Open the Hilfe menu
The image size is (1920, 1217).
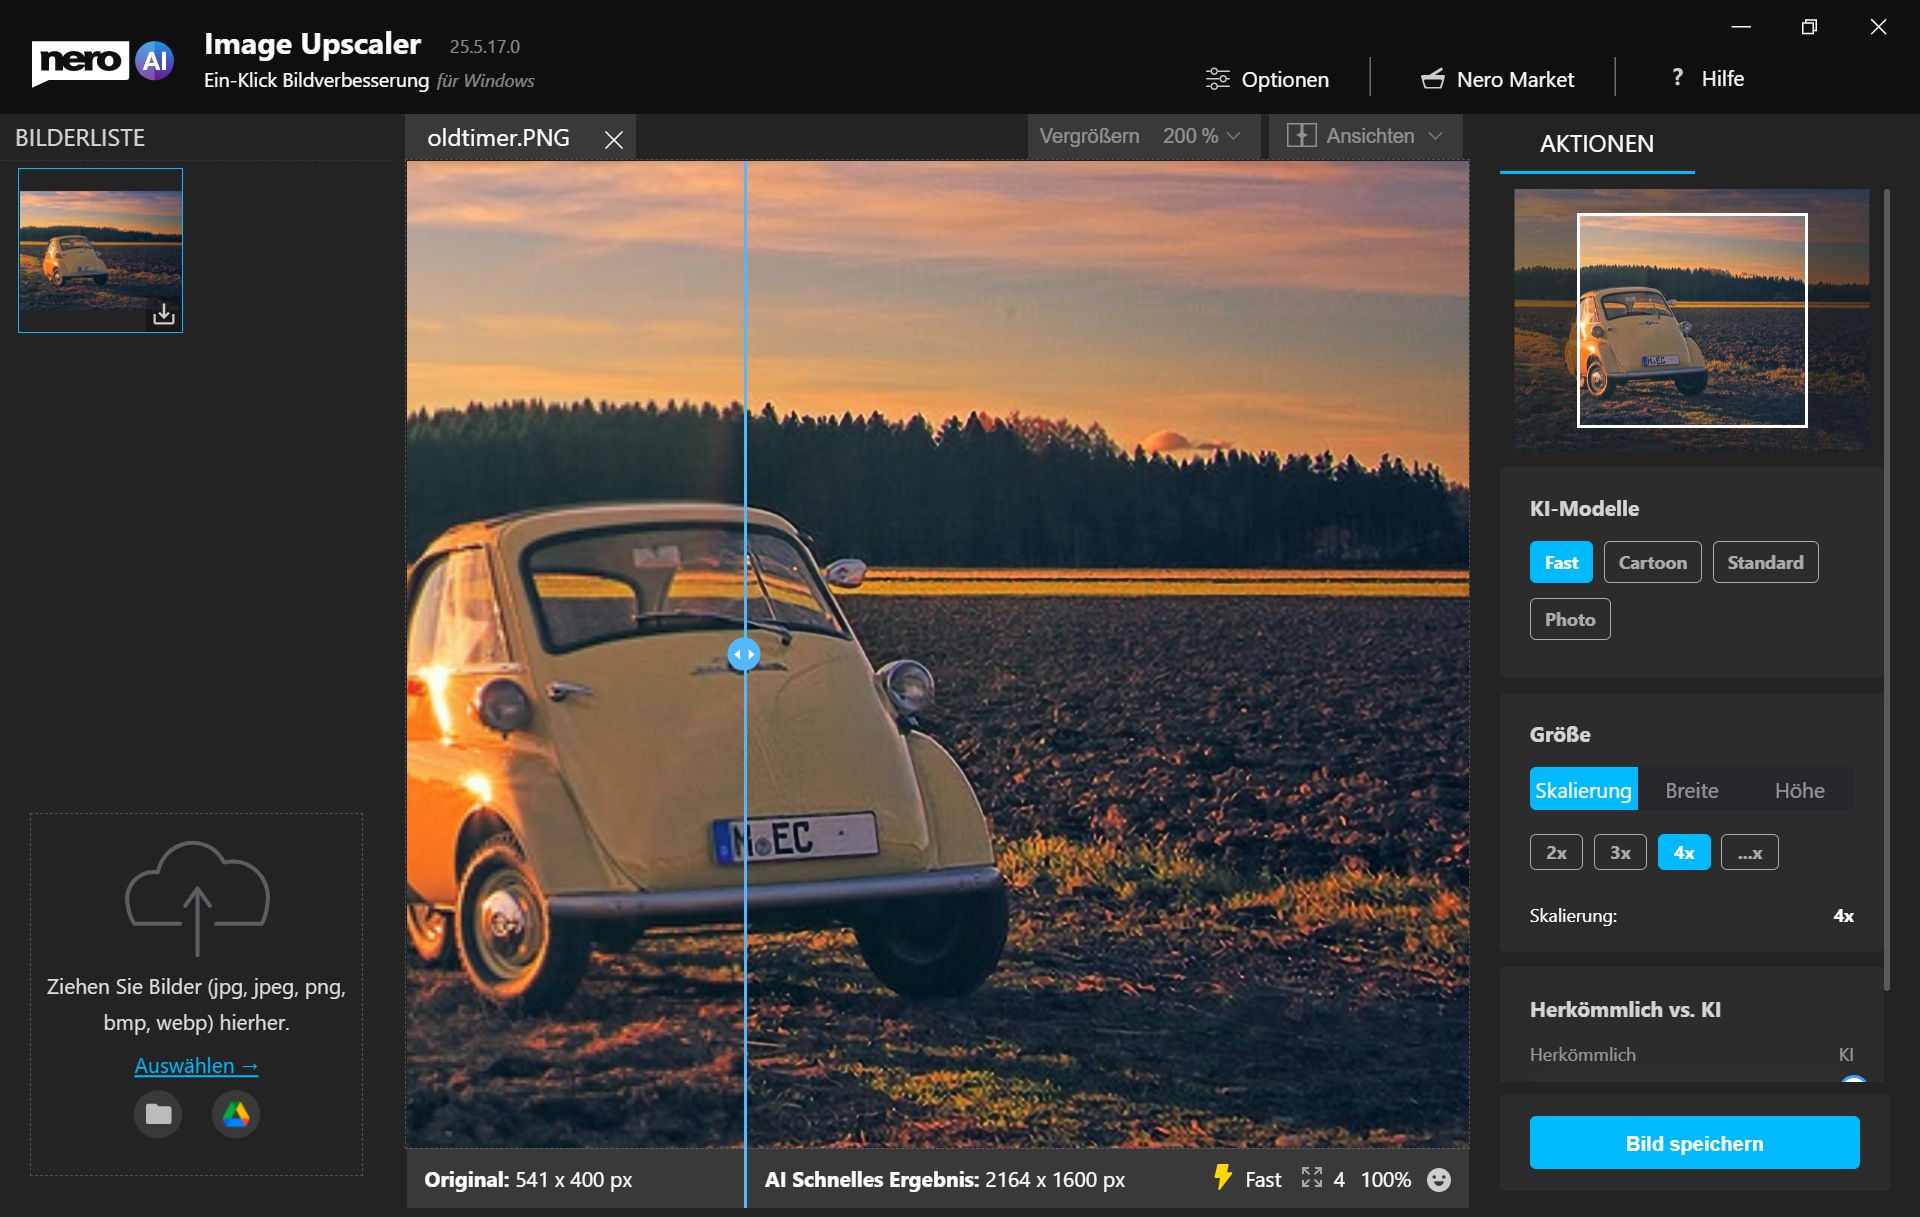tap(1707, 78)
